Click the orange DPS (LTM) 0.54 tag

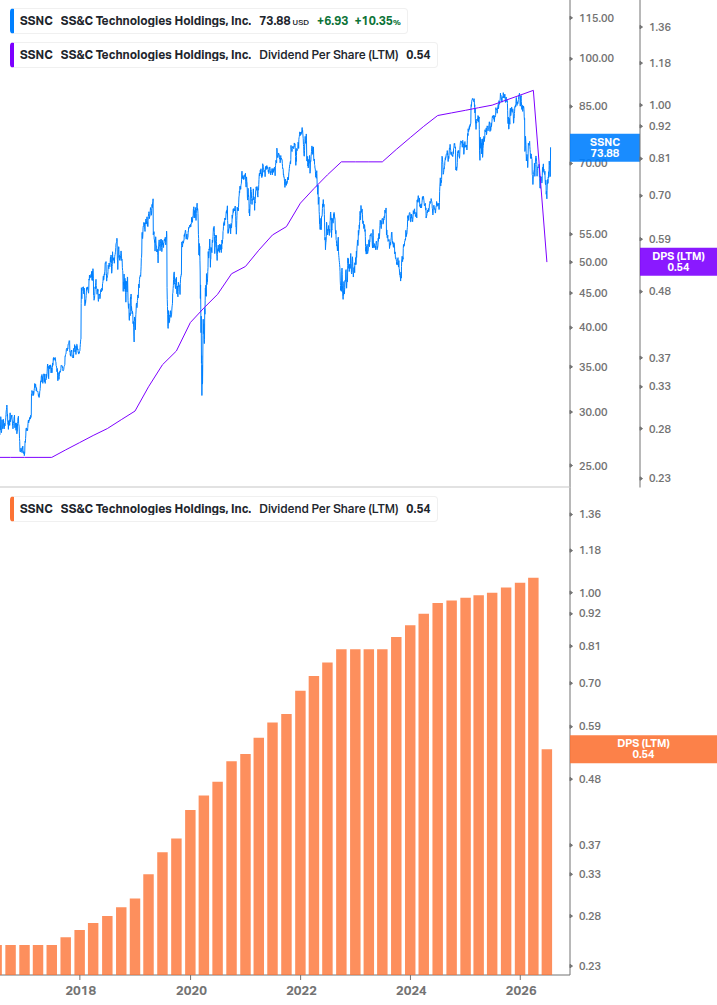point(643,749)
